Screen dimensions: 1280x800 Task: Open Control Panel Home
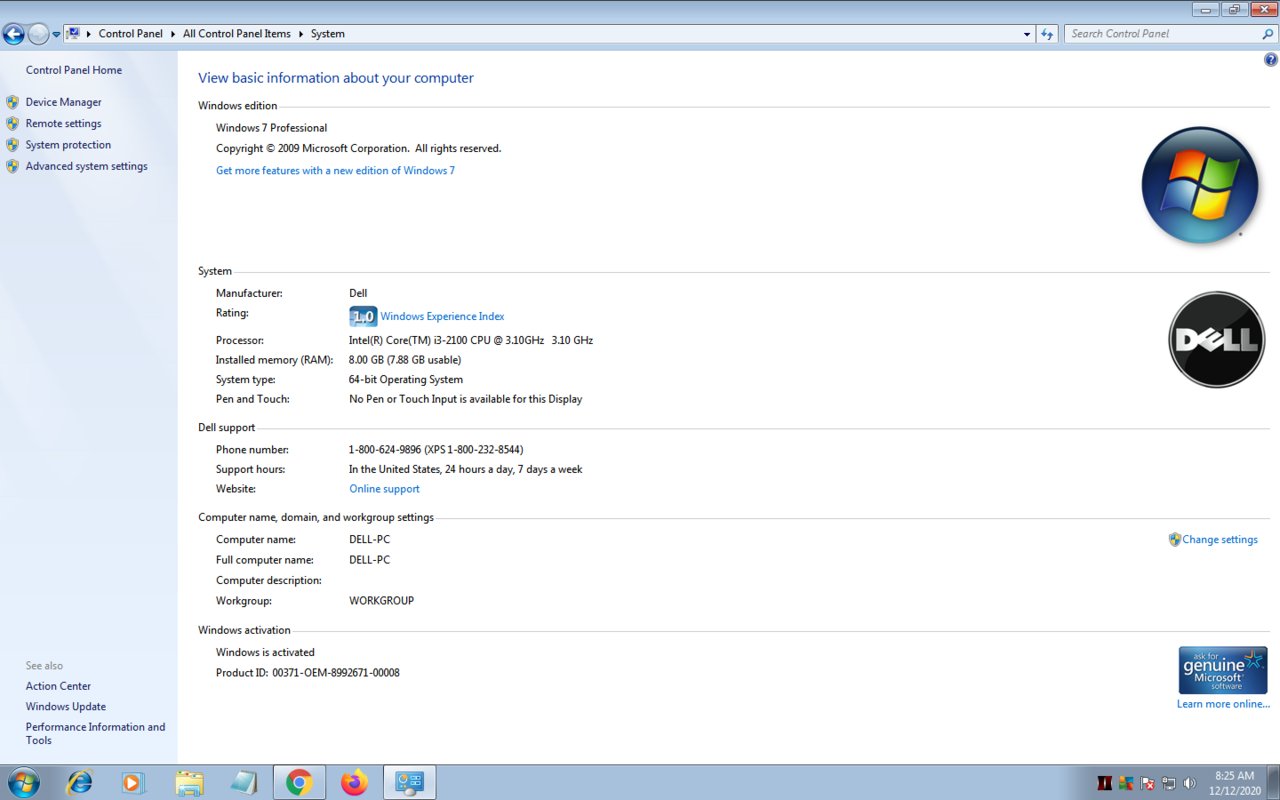[x=74, y=70]
